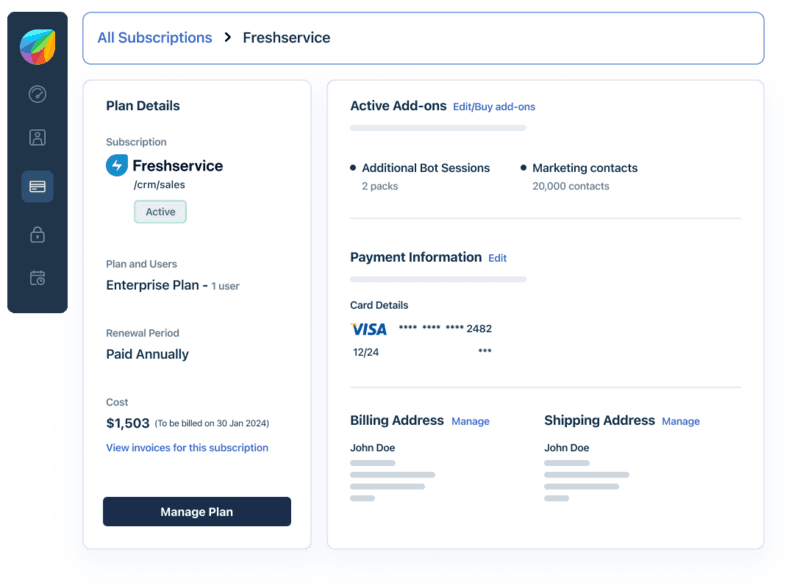Click the Payment Information heading
Image resolution: width=800 pixels, height=588 pixels.
tap(416, 257)
